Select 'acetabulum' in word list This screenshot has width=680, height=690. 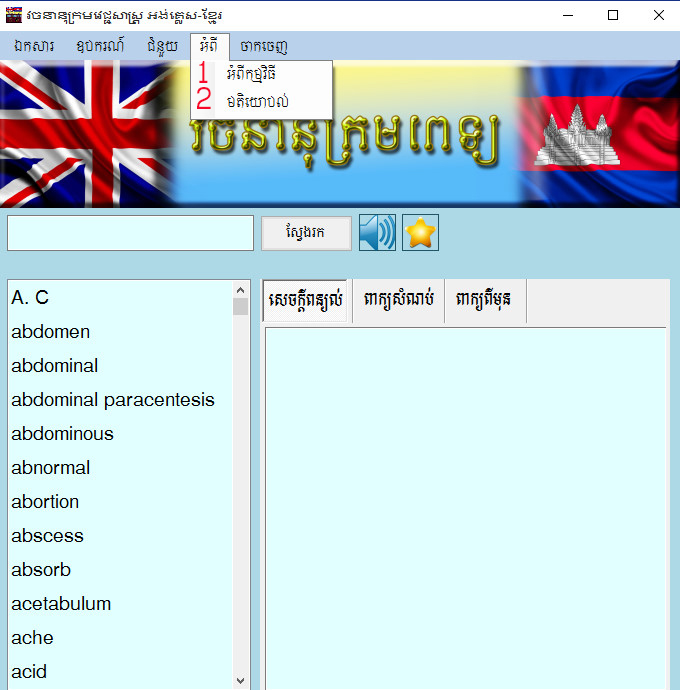pos(120,604)
